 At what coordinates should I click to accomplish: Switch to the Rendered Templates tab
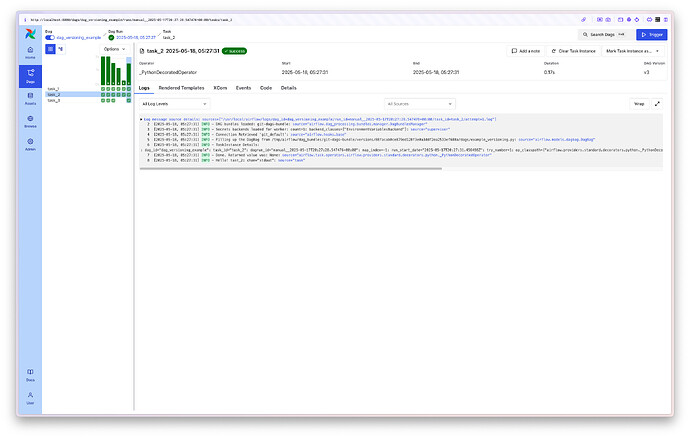(x=180, y=87)
